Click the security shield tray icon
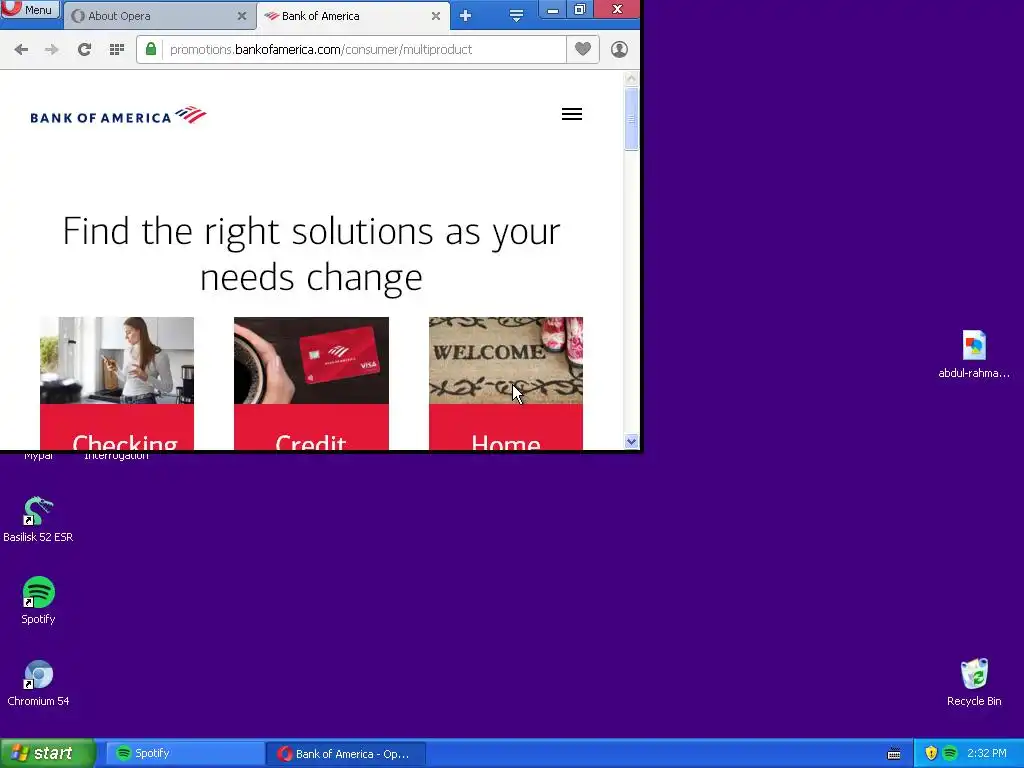The width and height of the screenshot is (1024, 768). click(931, 754)
